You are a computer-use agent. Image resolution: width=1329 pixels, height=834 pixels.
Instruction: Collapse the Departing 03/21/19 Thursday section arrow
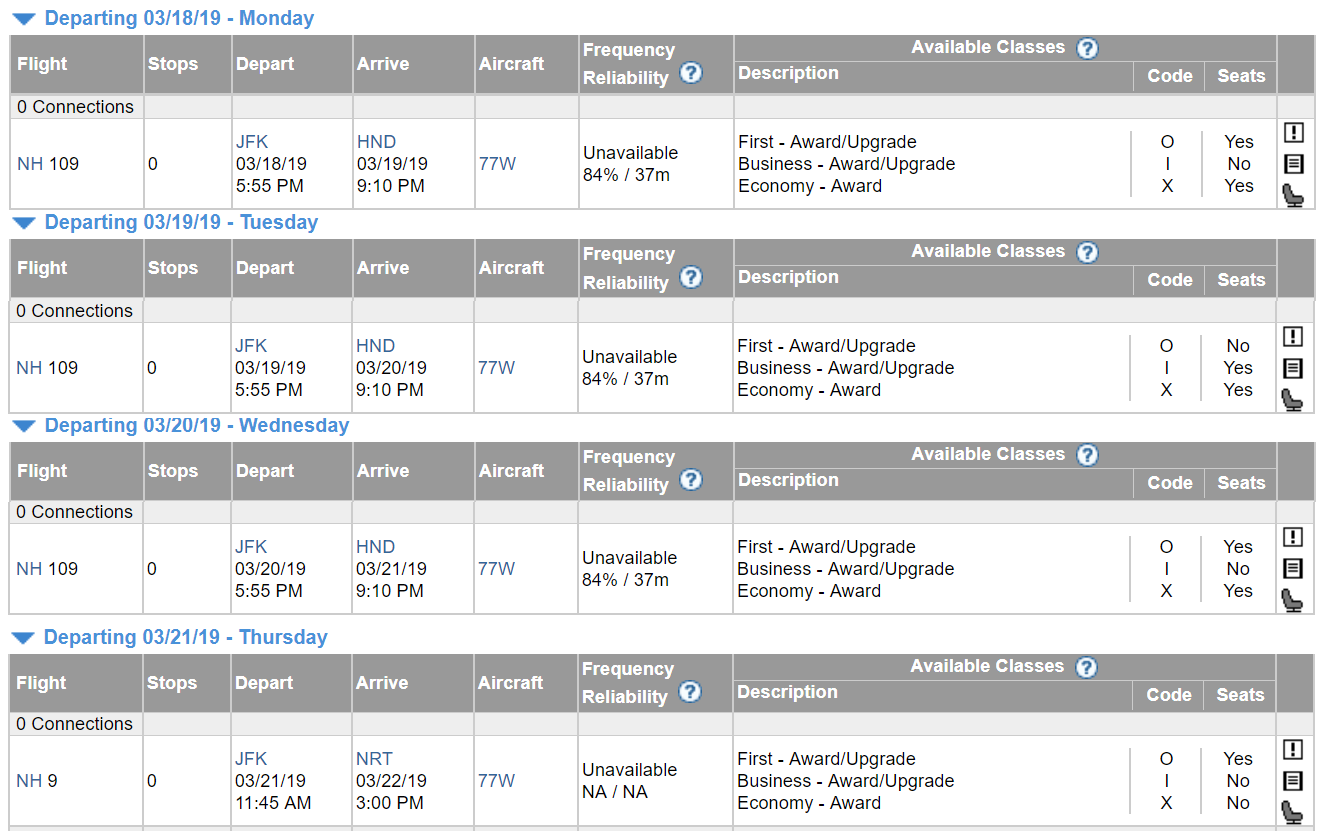pos(24,638)
